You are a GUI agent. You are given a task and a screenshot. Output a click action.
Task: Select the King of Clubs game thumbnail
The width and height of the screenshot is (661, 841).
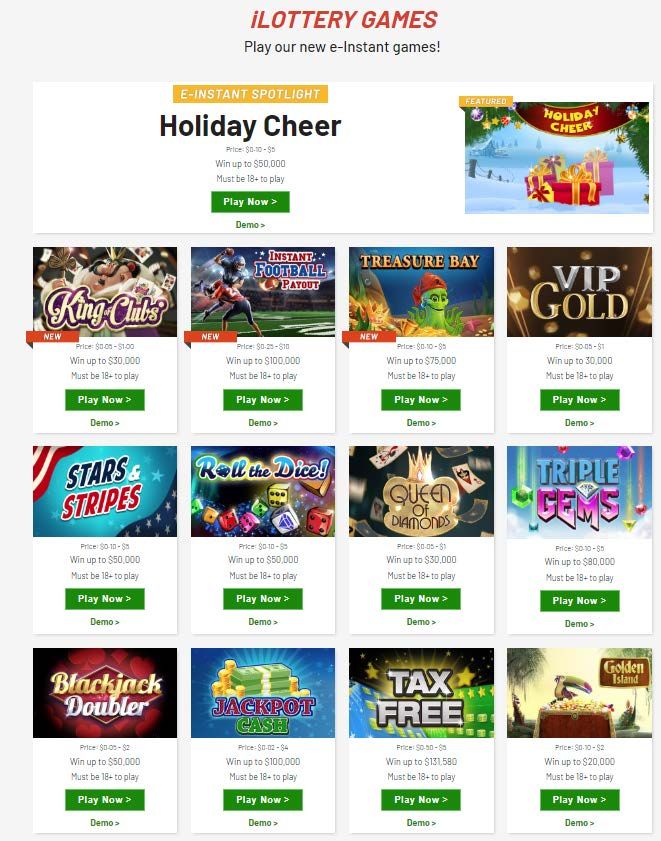[105, 292]
